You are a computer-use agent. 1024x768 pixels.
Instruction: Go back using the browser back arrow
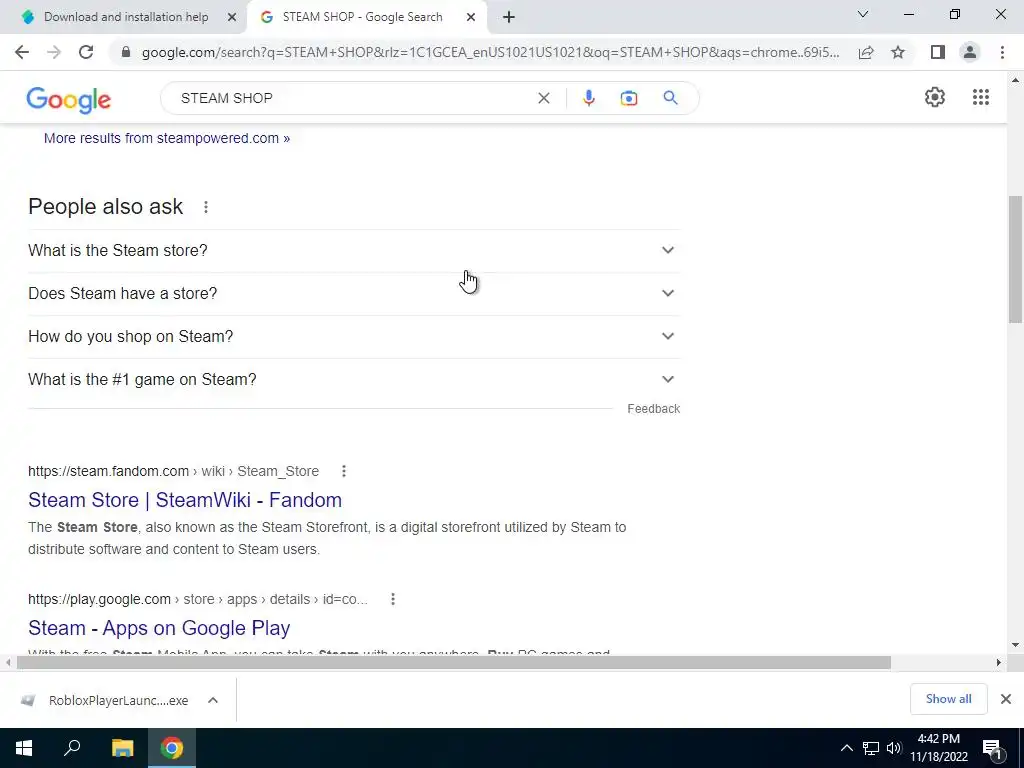[22, 52]
